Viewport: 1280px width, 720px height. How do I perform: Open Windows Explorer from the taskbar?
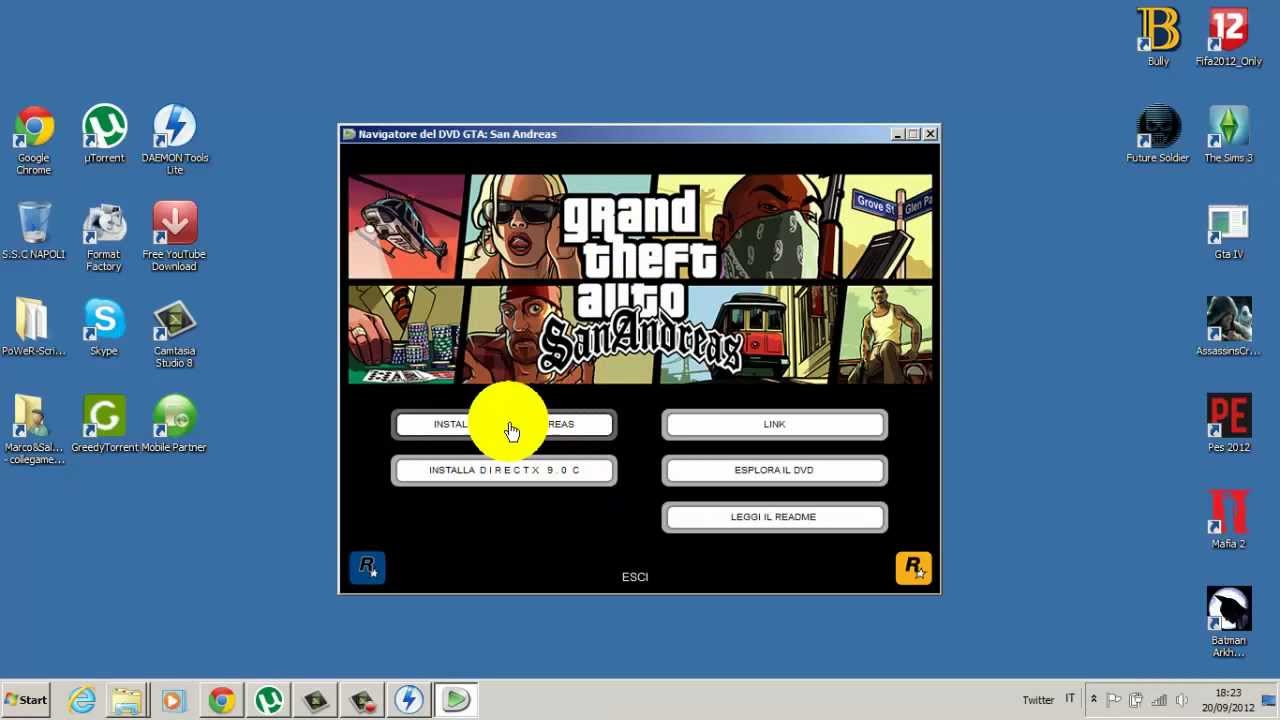[x=127, y=700]
